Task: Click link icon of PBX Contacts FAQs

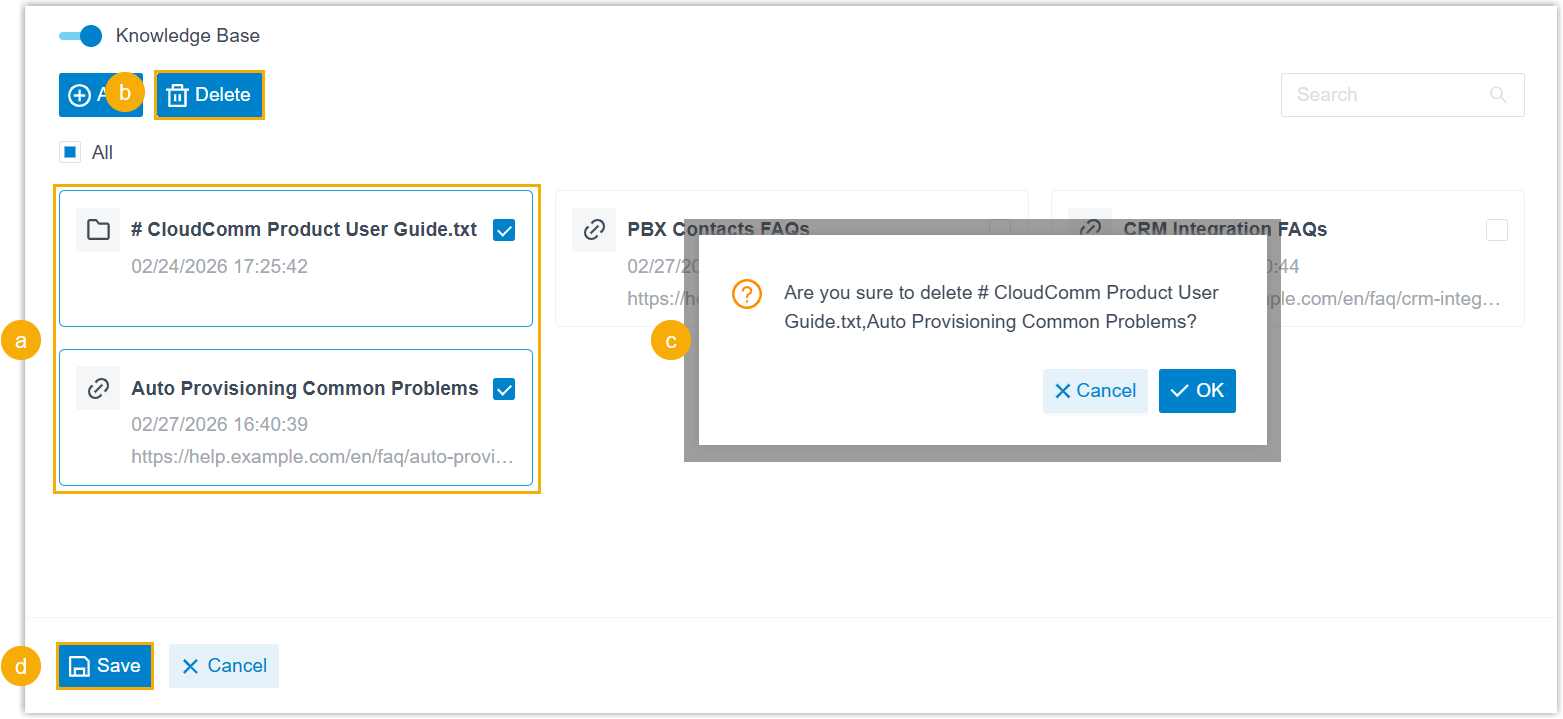Action: tap(594, 230)
